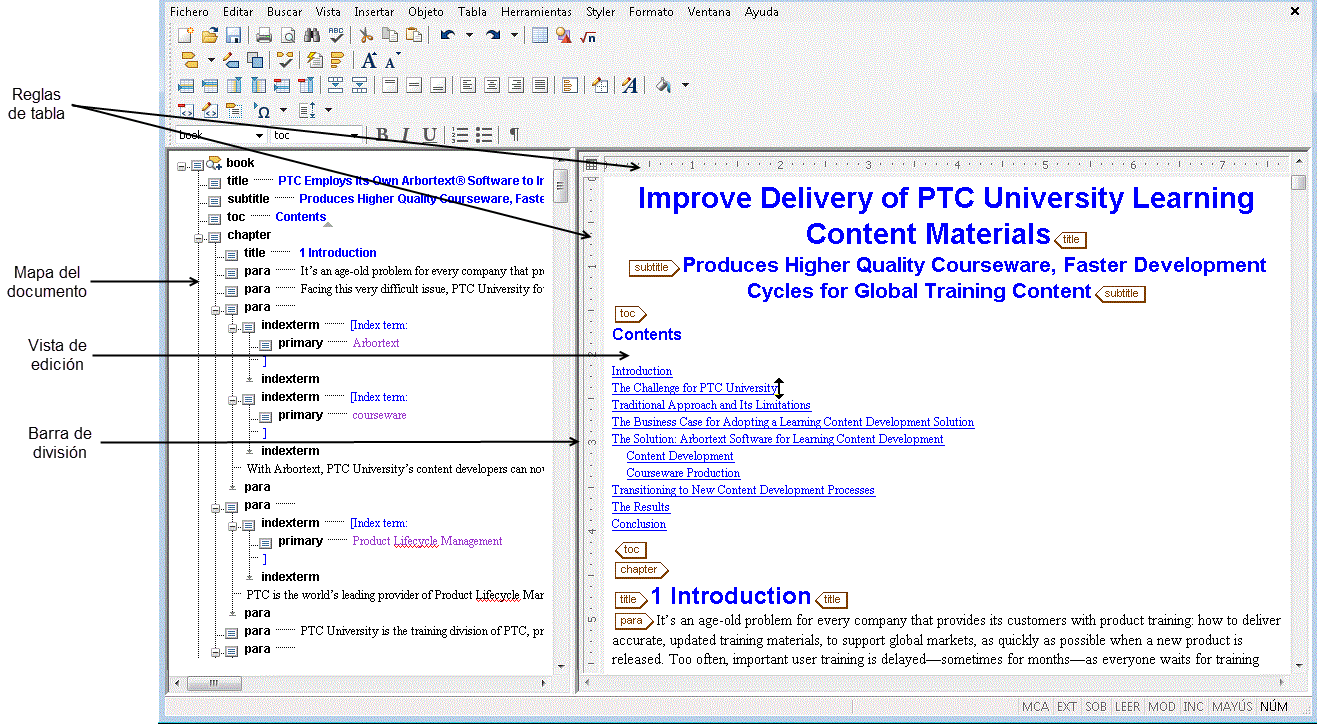Toggle underline formatting with the U button
This screenshot has height=724, width=1317.
[429, 135]
